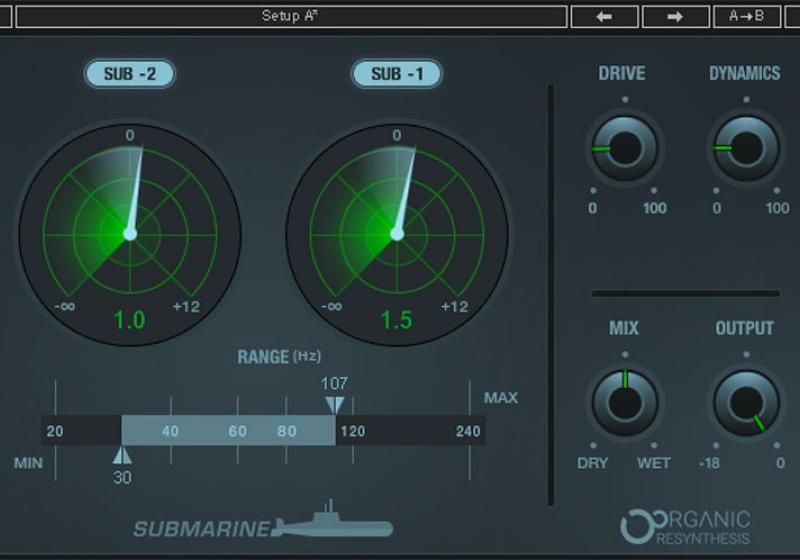
Task: Click the SUB -2 radar level dial
Action: pos(129,233)
